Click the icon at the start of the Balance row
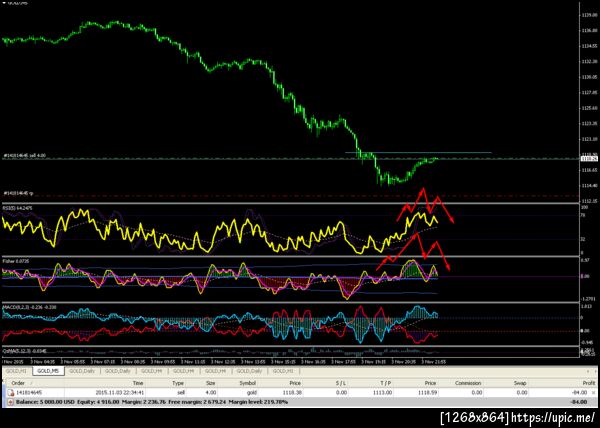 [x=10, y=402]
